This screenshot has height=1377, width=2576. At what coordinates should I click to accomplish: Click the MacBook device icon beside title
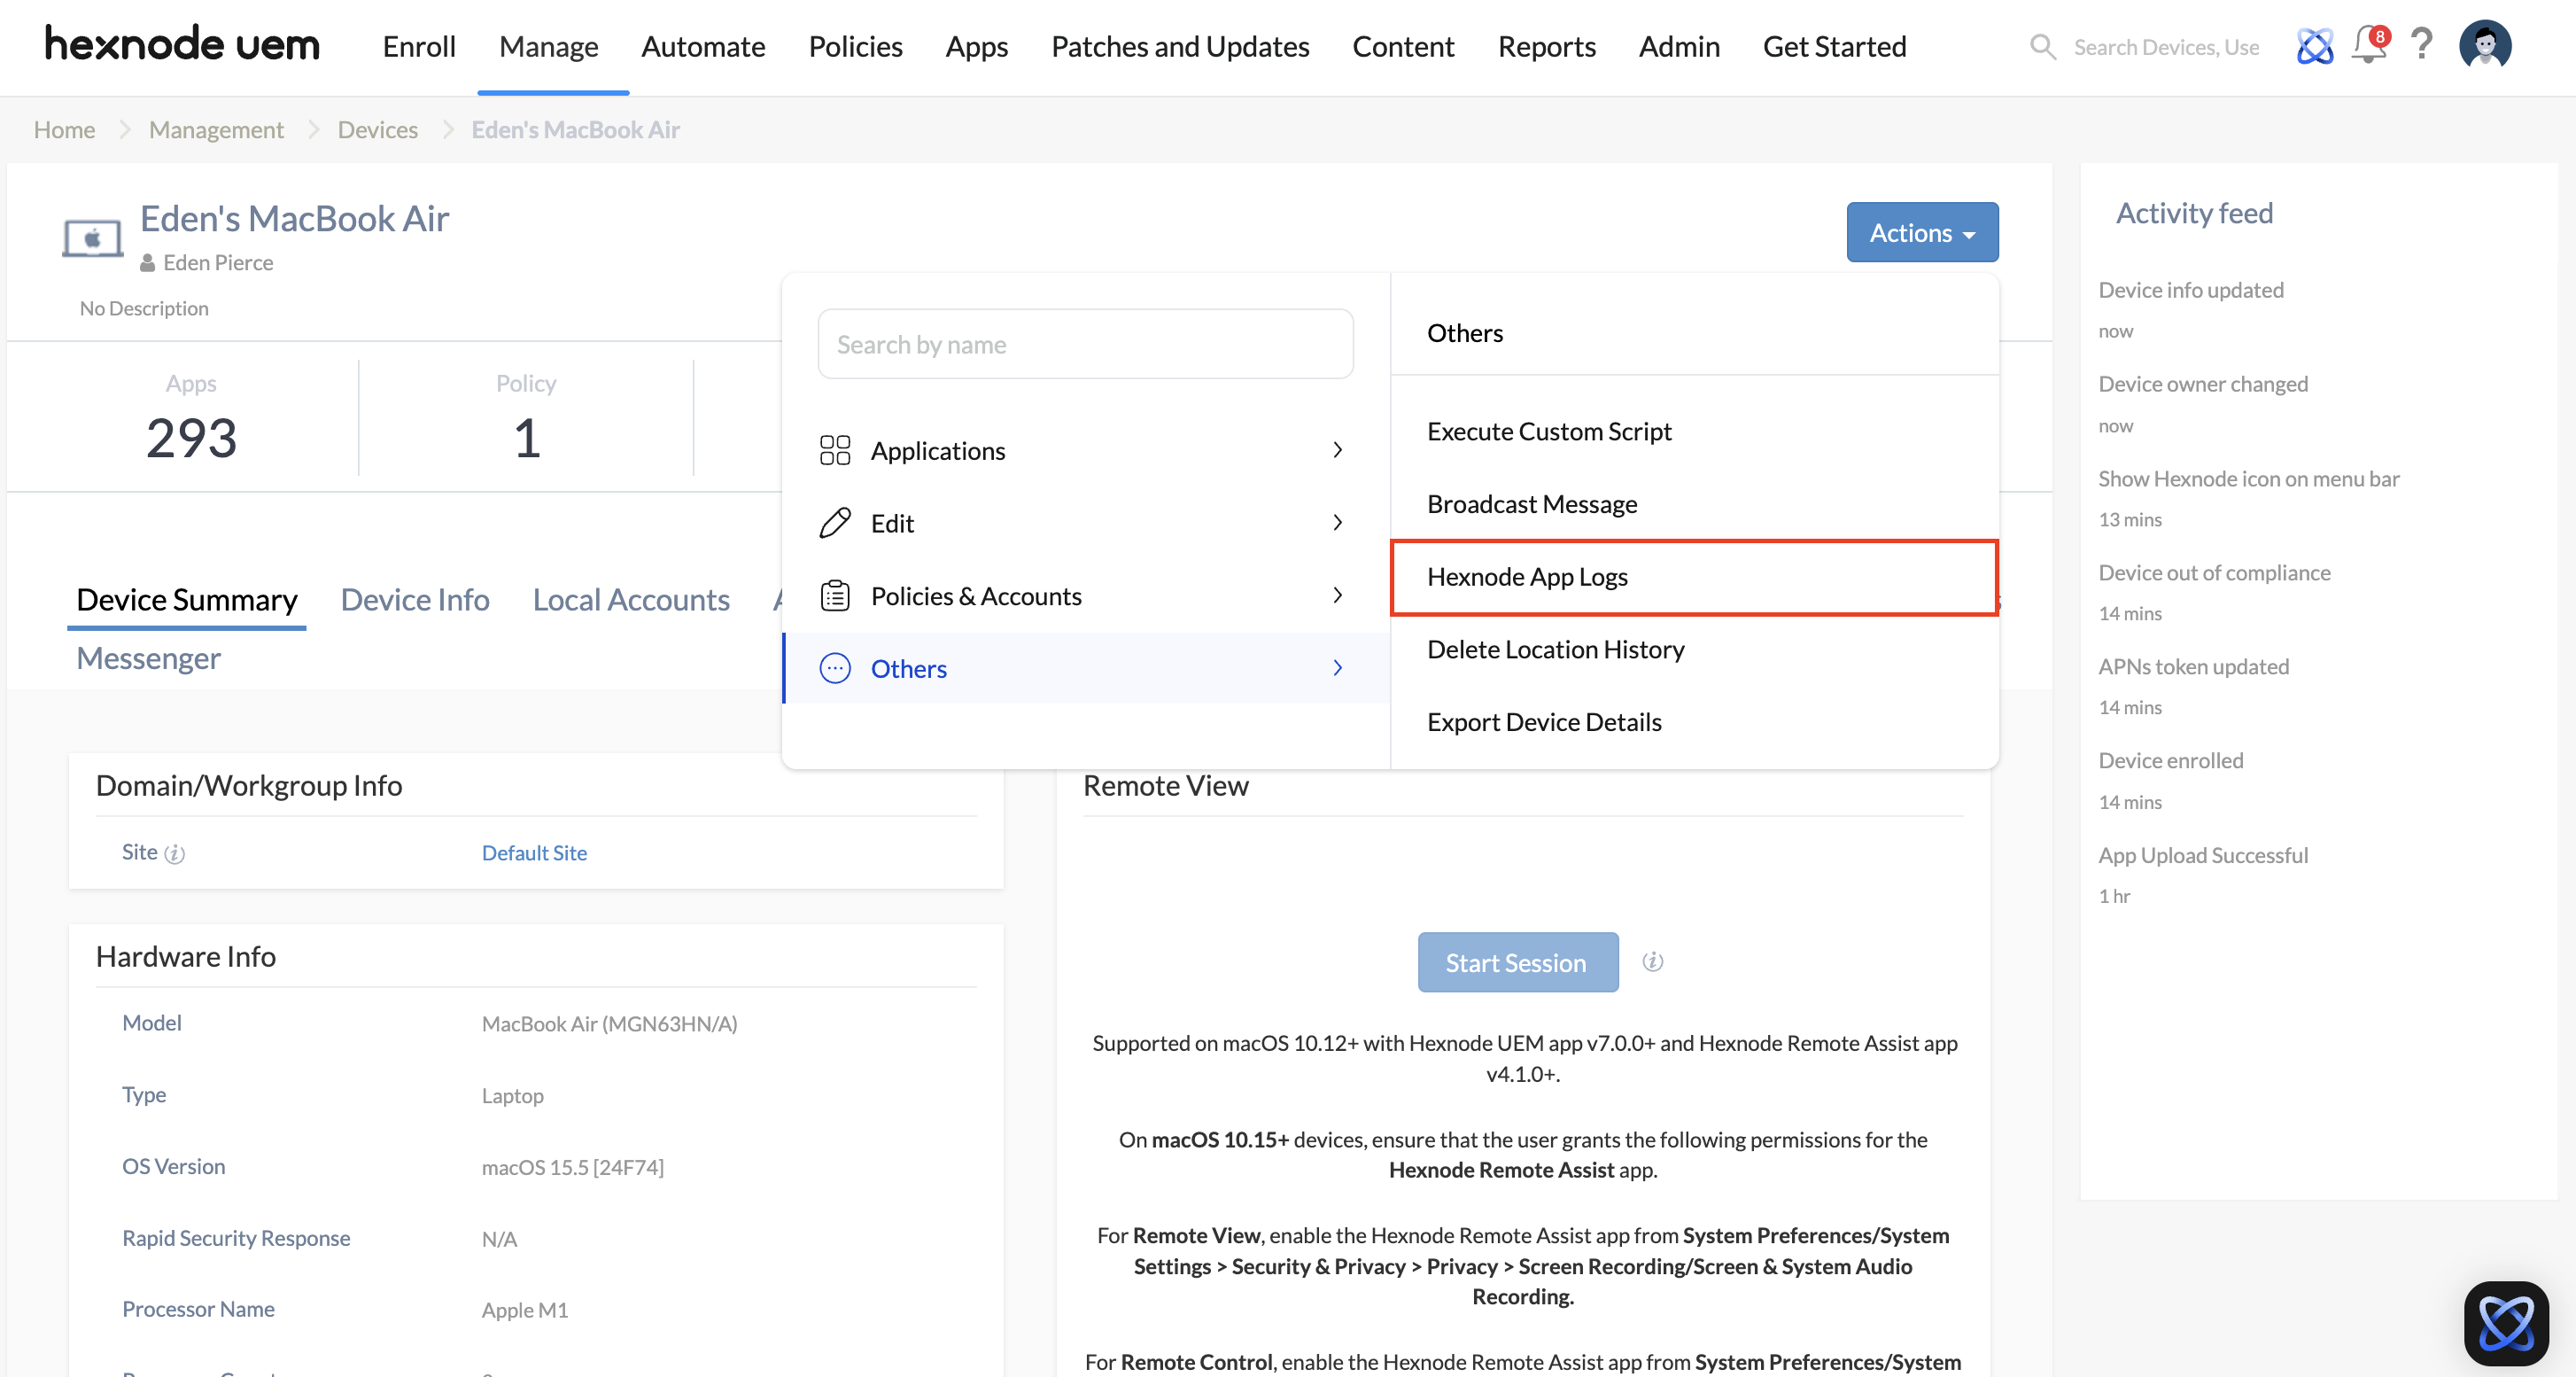92,238
